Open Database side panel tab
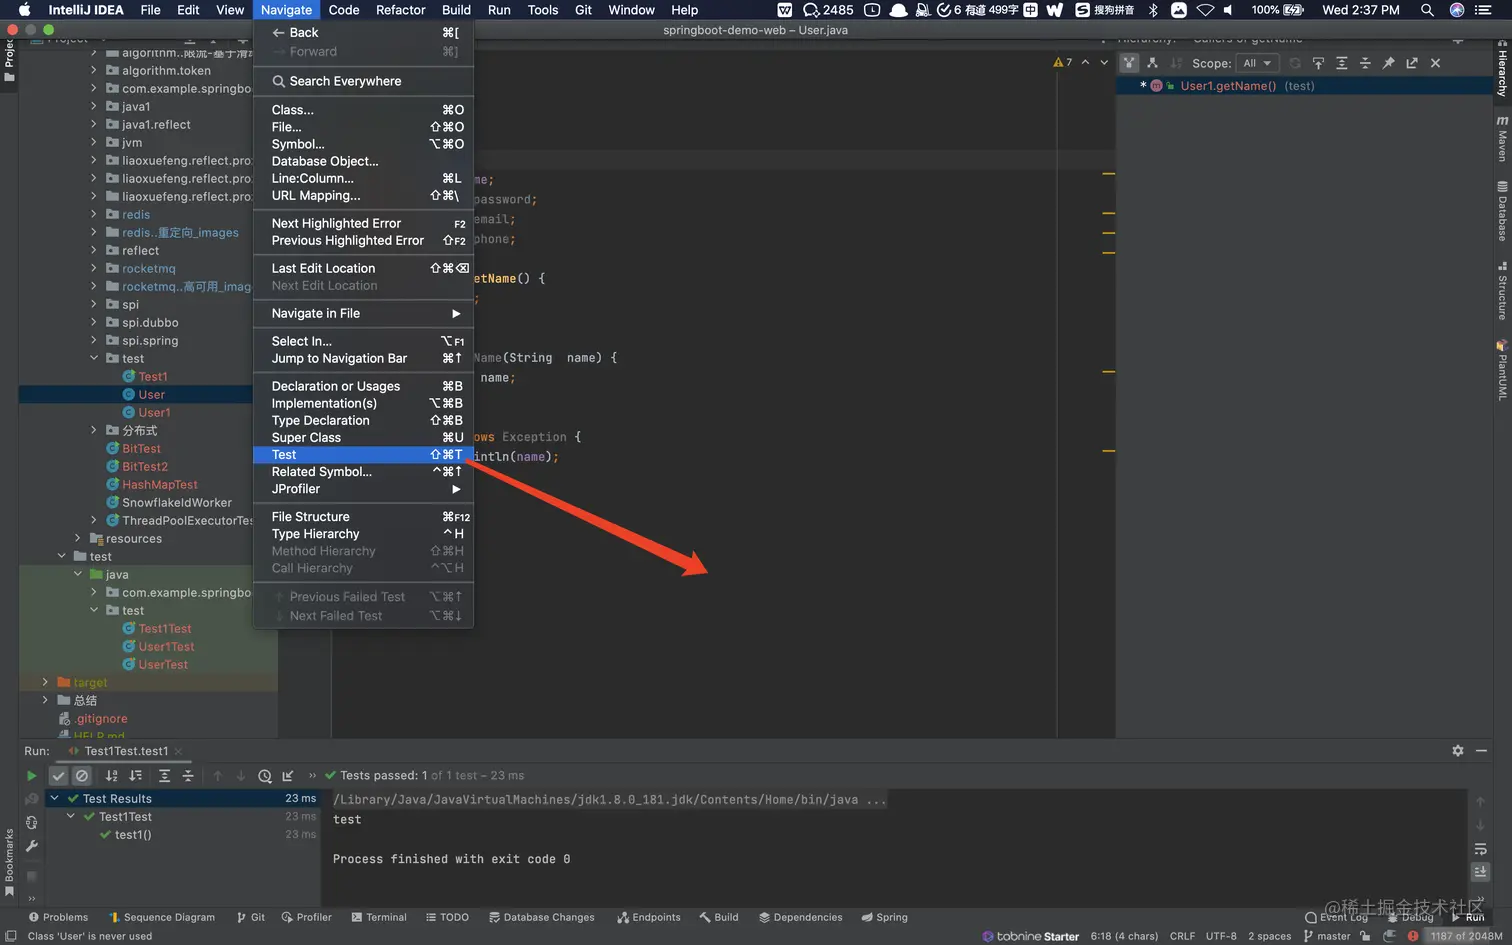The width and height of the screenshot is (1512, 945). (1502, 211)
